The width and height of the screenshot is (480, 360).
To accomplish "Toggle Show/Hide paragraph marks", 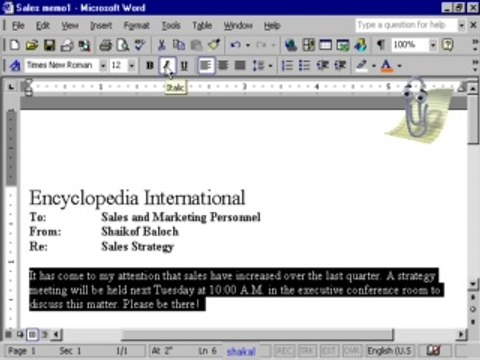I will coord(381,45).
